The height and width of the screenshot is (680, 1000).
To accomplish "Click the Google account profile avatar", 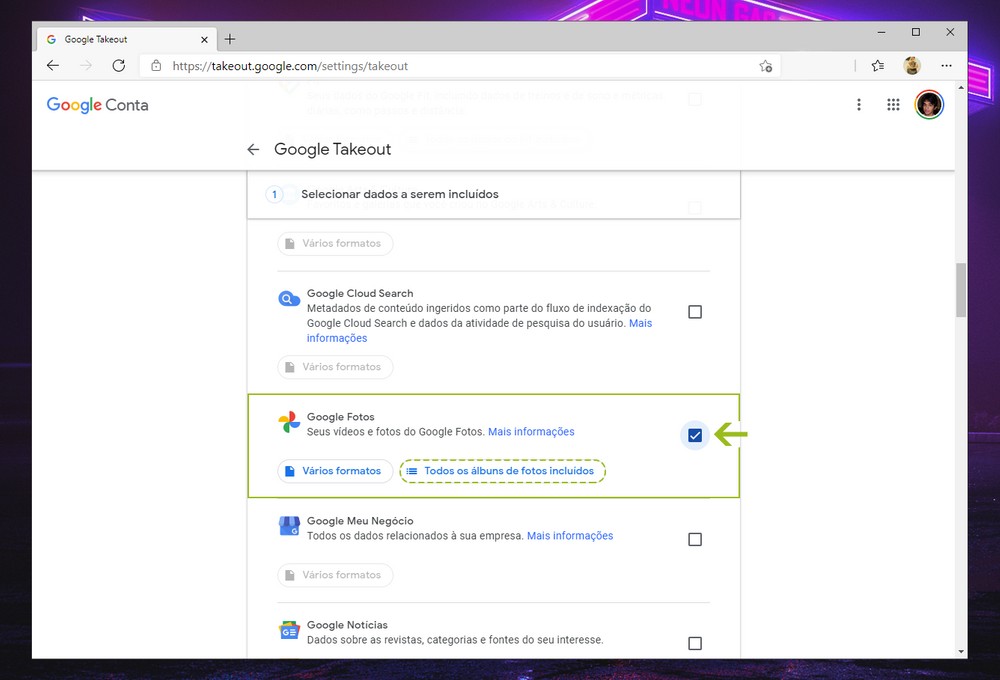I will tap(929, 105).
